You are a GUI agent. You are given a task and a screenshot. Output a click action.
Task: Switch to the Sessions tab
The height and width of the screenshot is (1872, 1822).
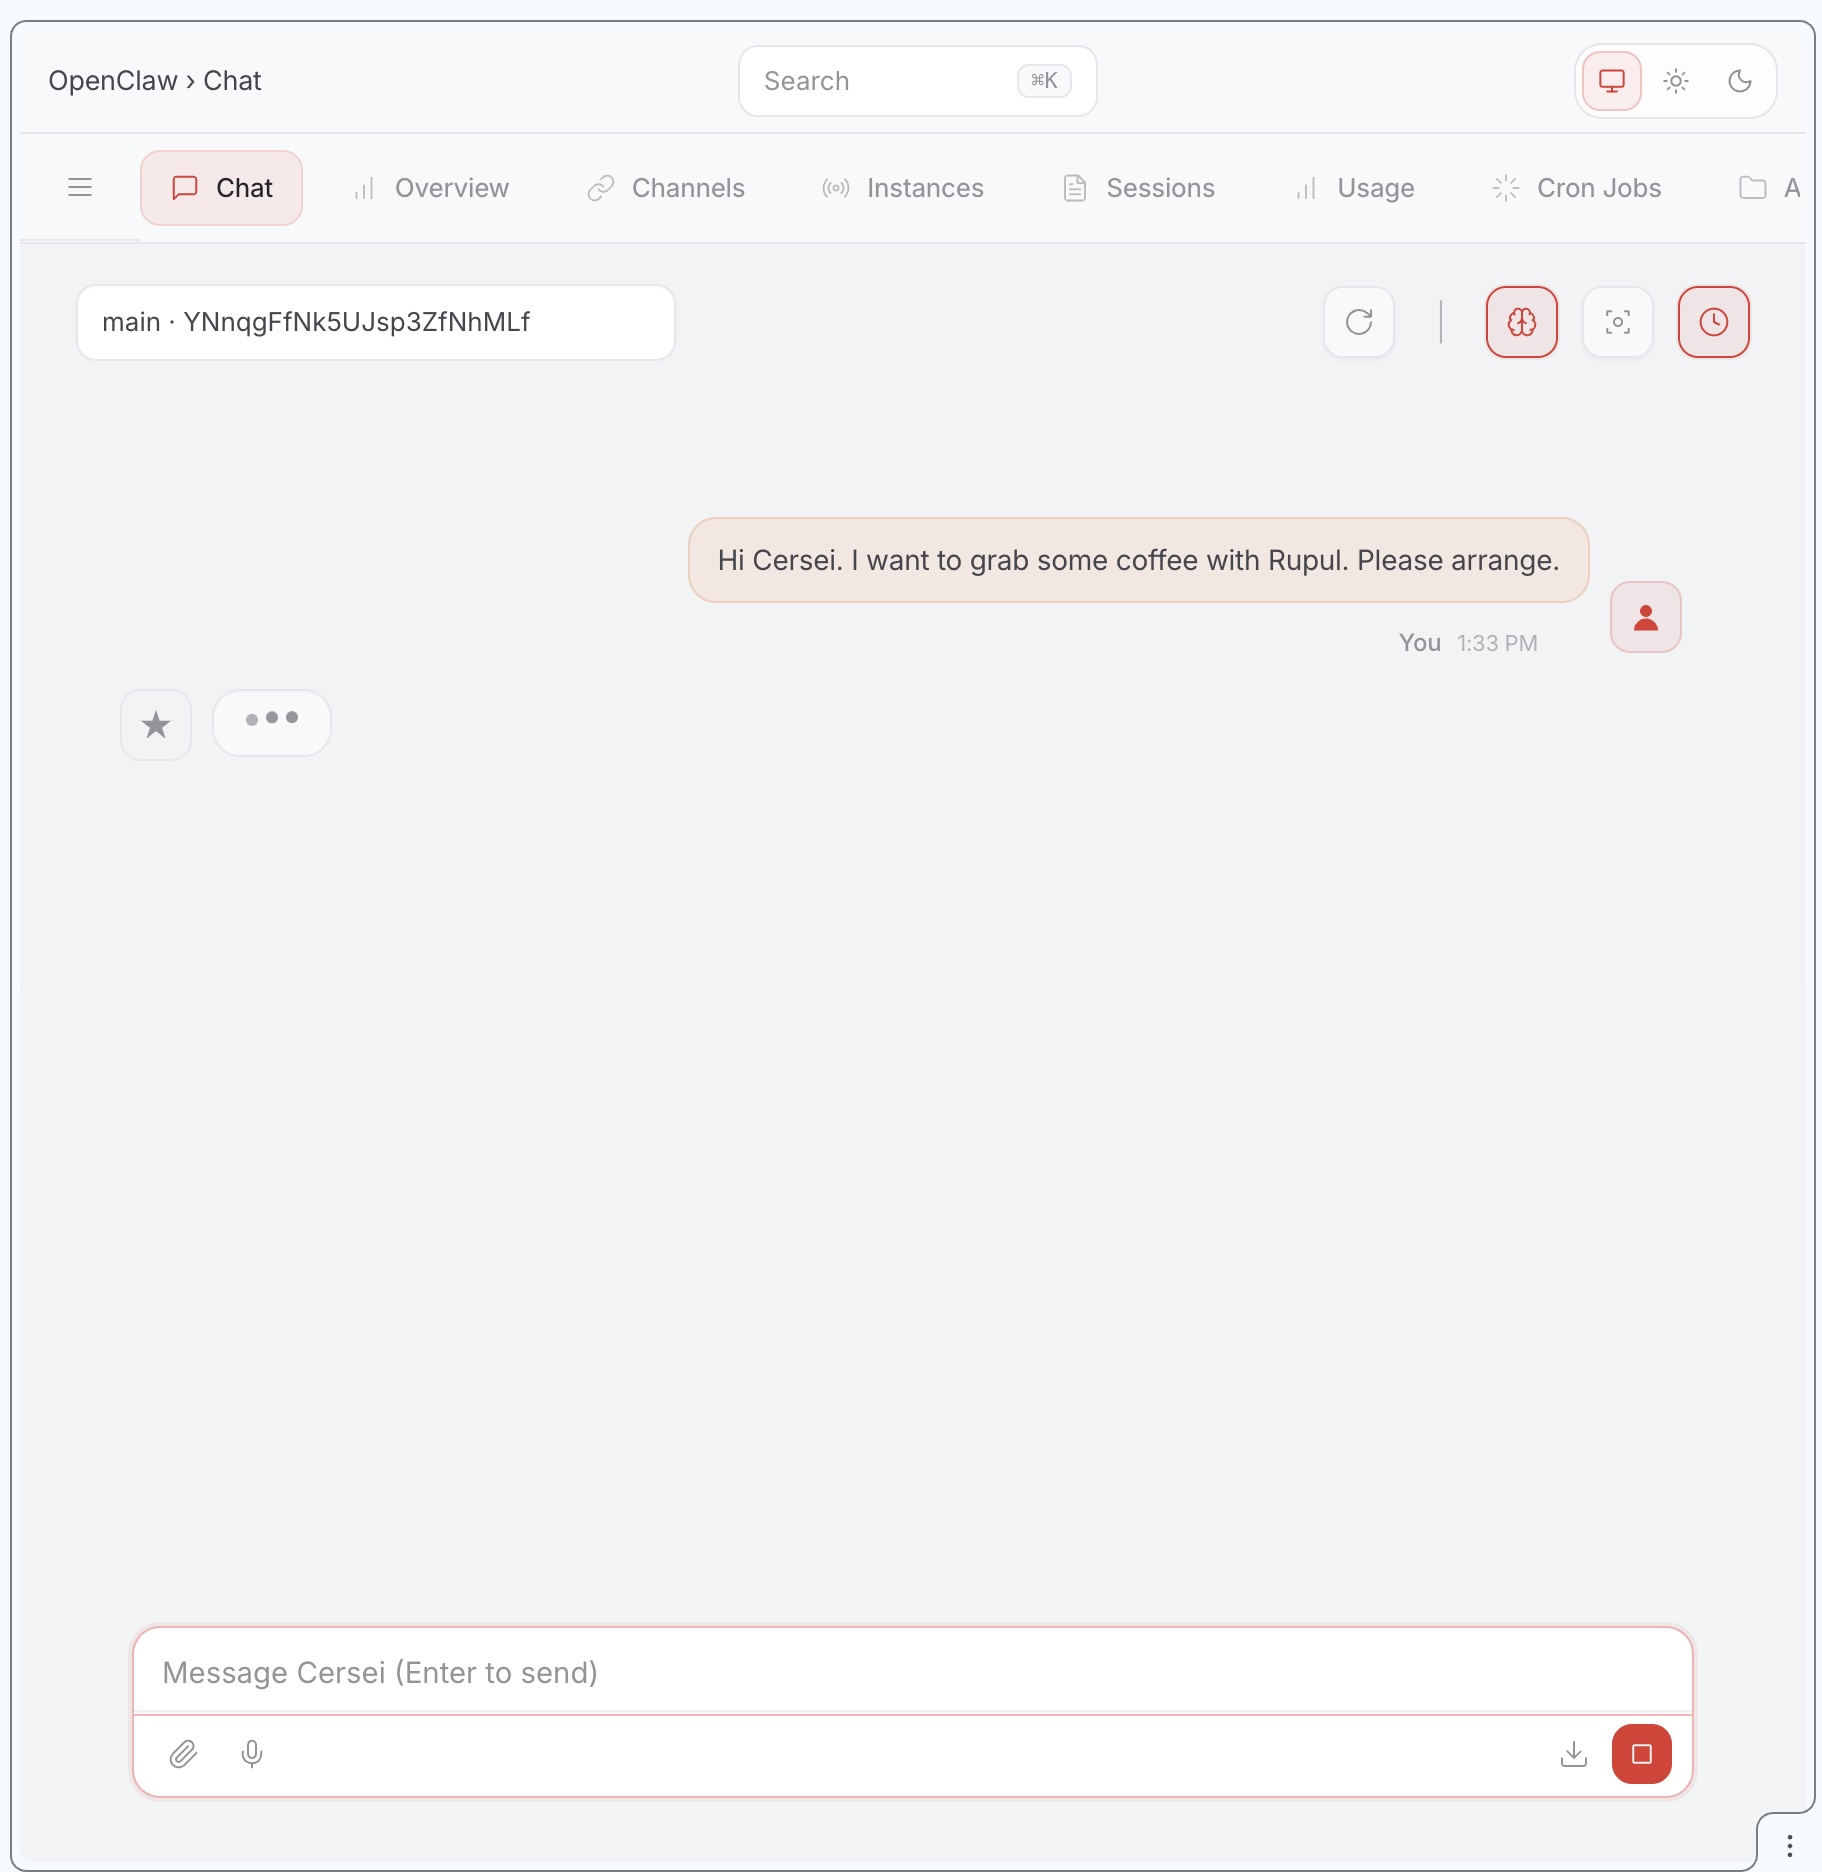pyautogui.click(x=1138, y=187)
